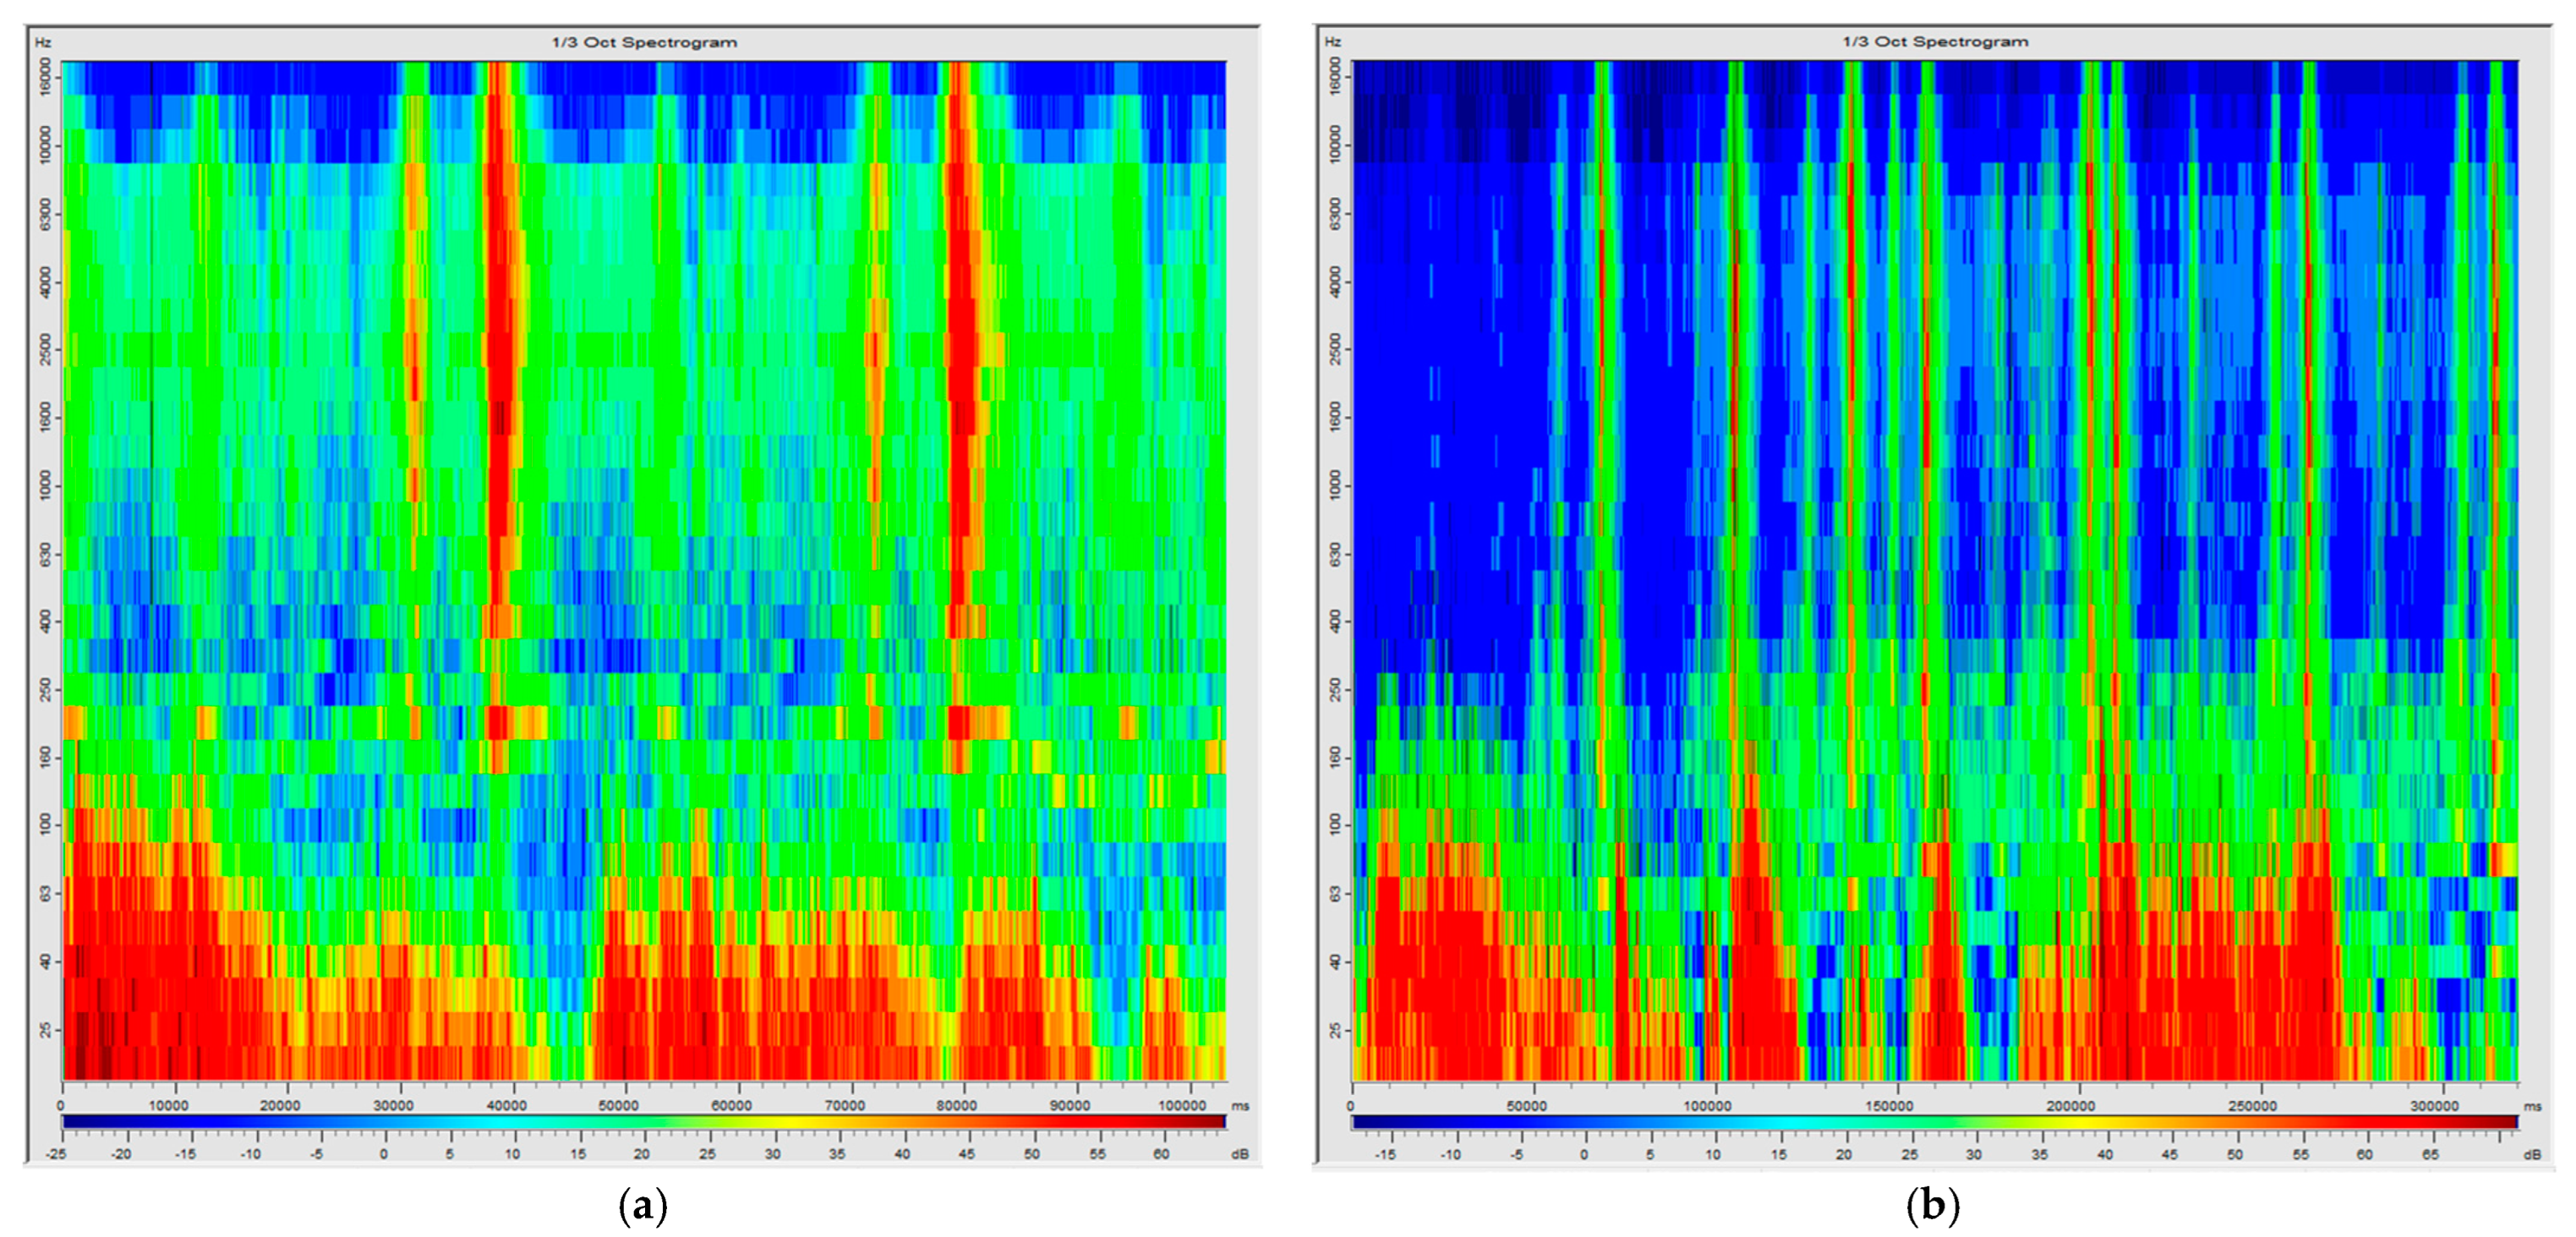The width and height of the screenshot is (2576, 1237).
Task: Click the Hz label on the right spectrogram
Action: tap(1332, 41)
